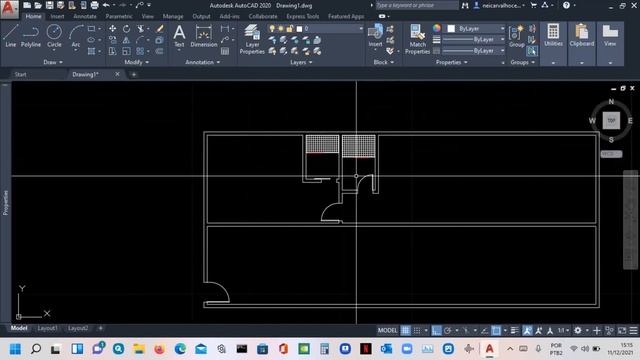
Task: Select the Text annotation tool
Action: pos(179,36)
